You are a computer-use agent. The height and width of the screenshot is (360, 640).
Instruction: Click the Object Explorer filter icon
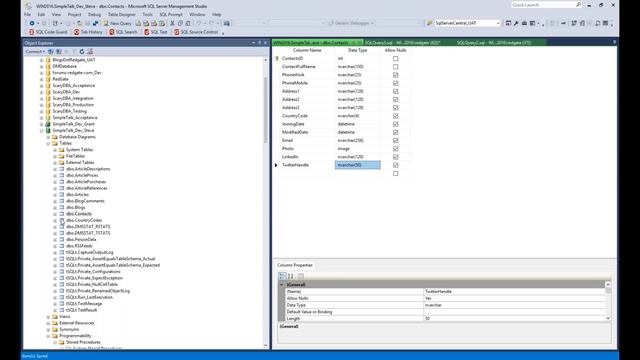pos(74,51)
